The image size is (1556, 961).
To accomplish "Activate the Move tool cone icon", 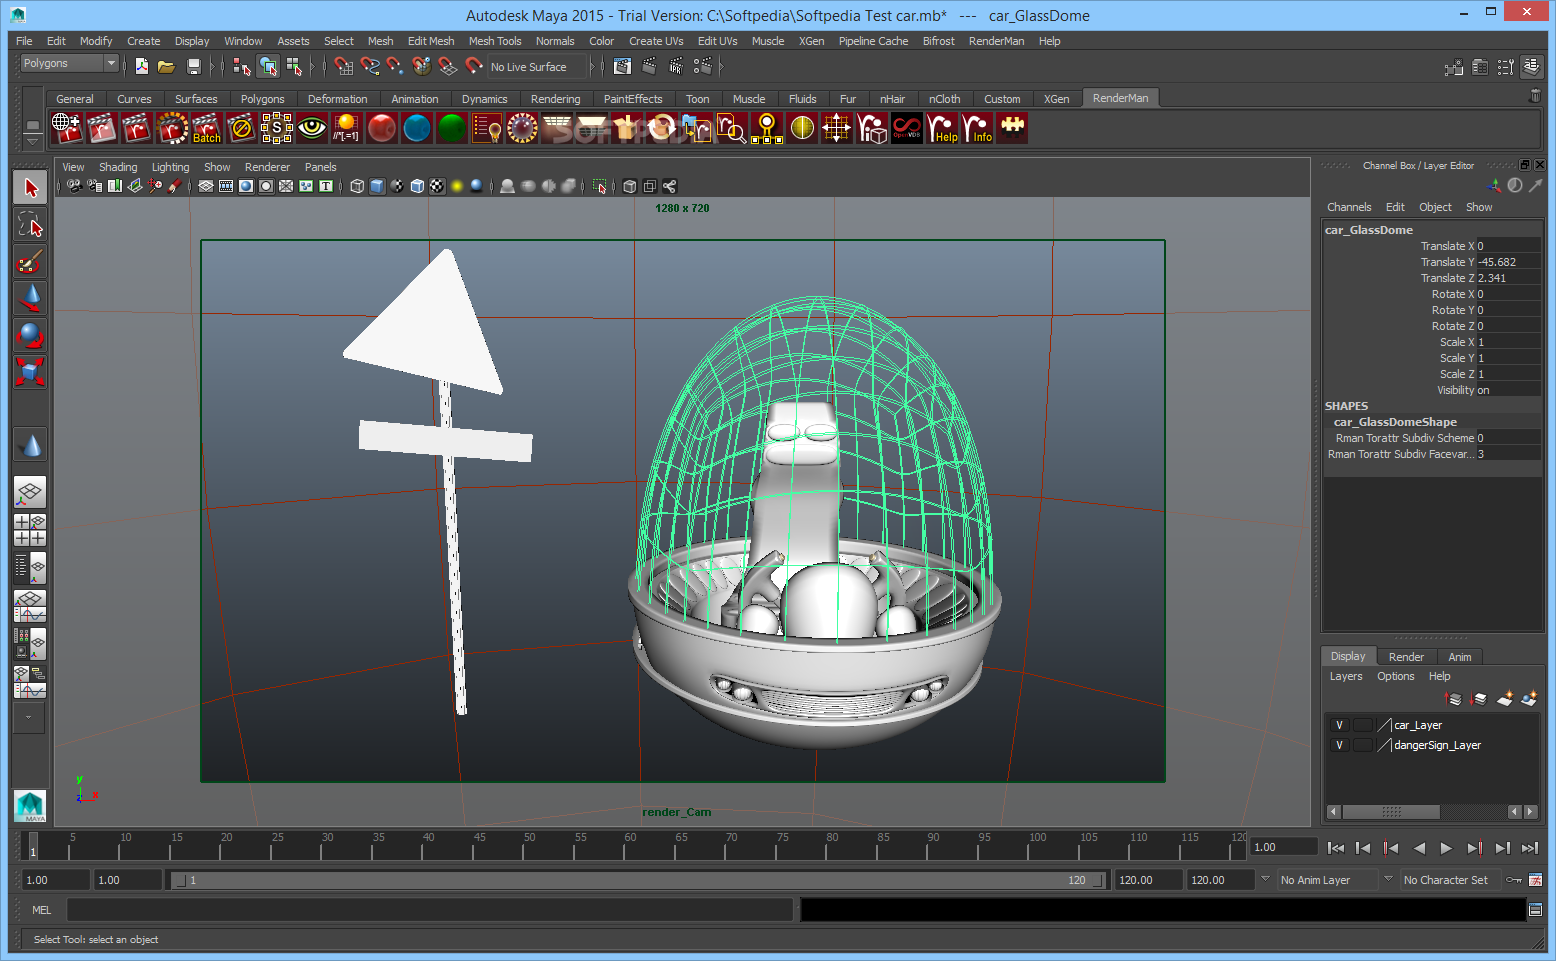I will click(30, 298).
